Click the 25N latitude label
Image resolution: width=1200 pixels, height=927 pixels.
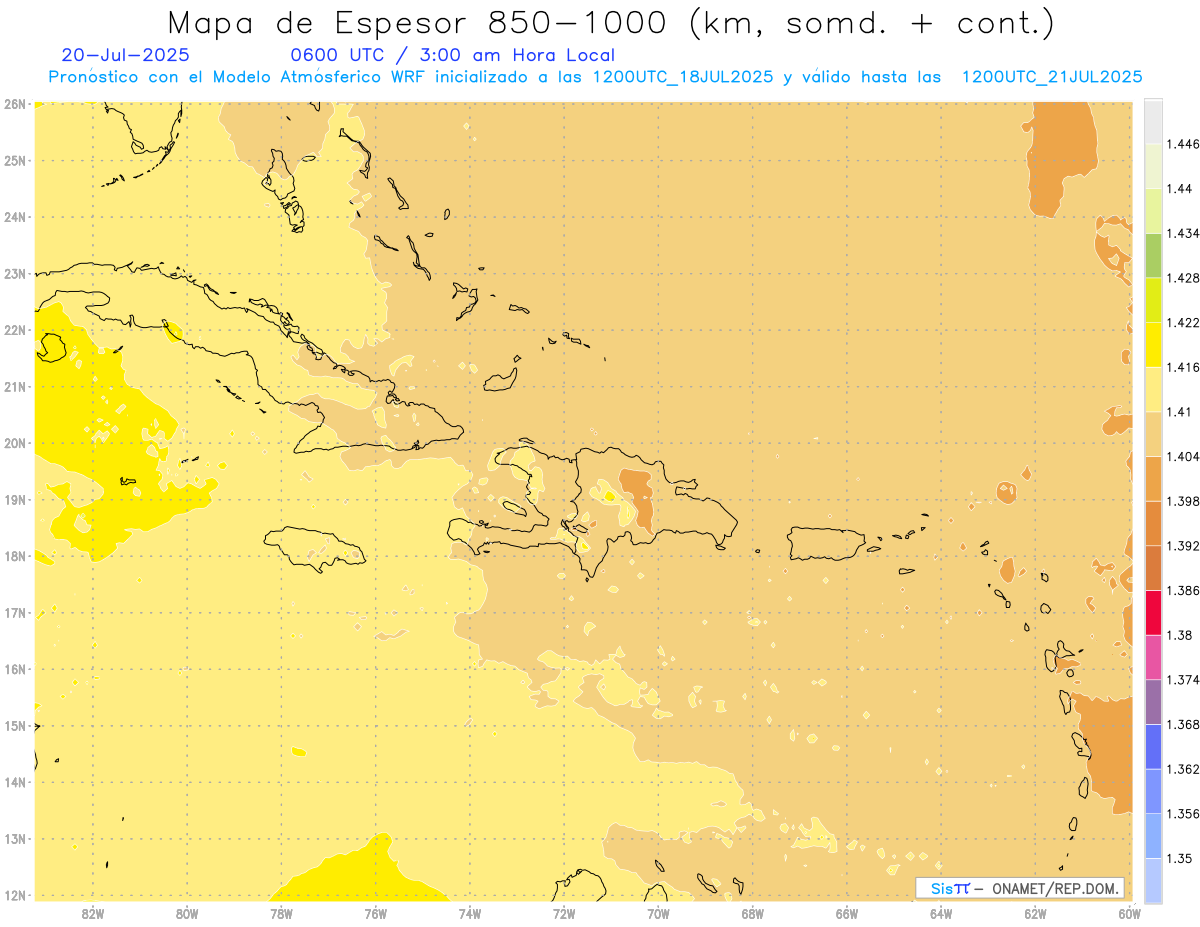(15, 160)
